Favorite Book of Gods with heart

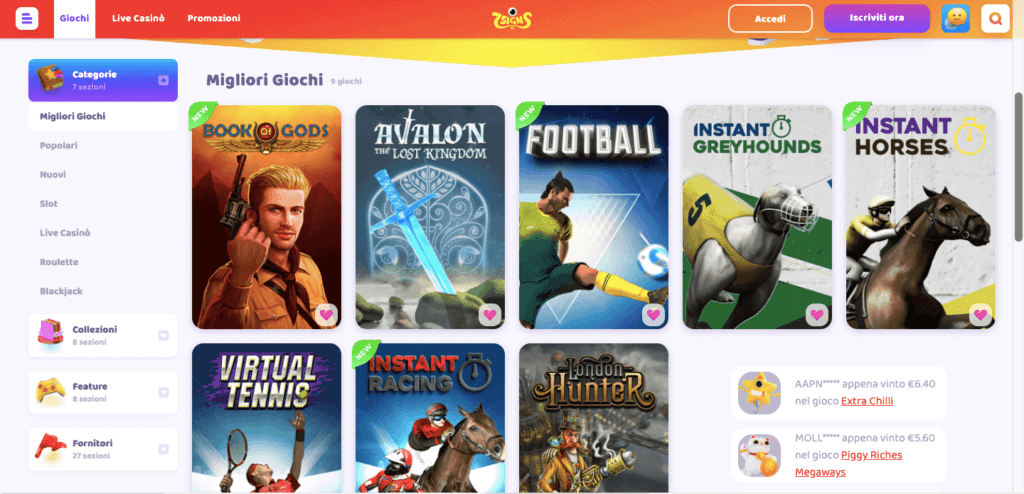(326, 315)
